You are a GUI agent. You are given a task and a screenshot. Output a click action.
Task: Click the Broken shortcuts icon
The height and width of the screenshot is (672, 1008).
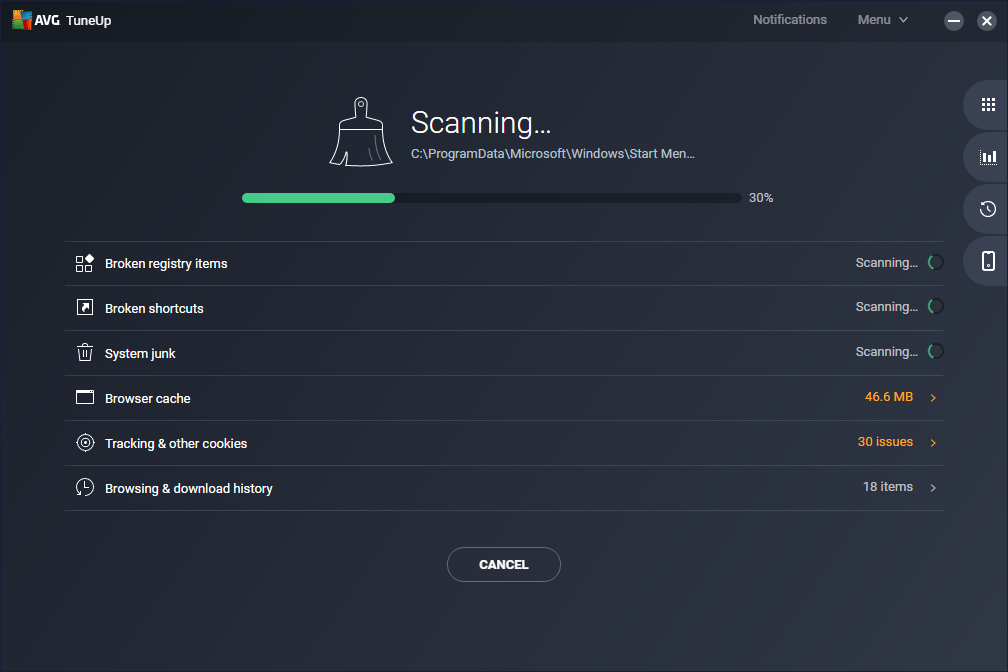point(85,308)
